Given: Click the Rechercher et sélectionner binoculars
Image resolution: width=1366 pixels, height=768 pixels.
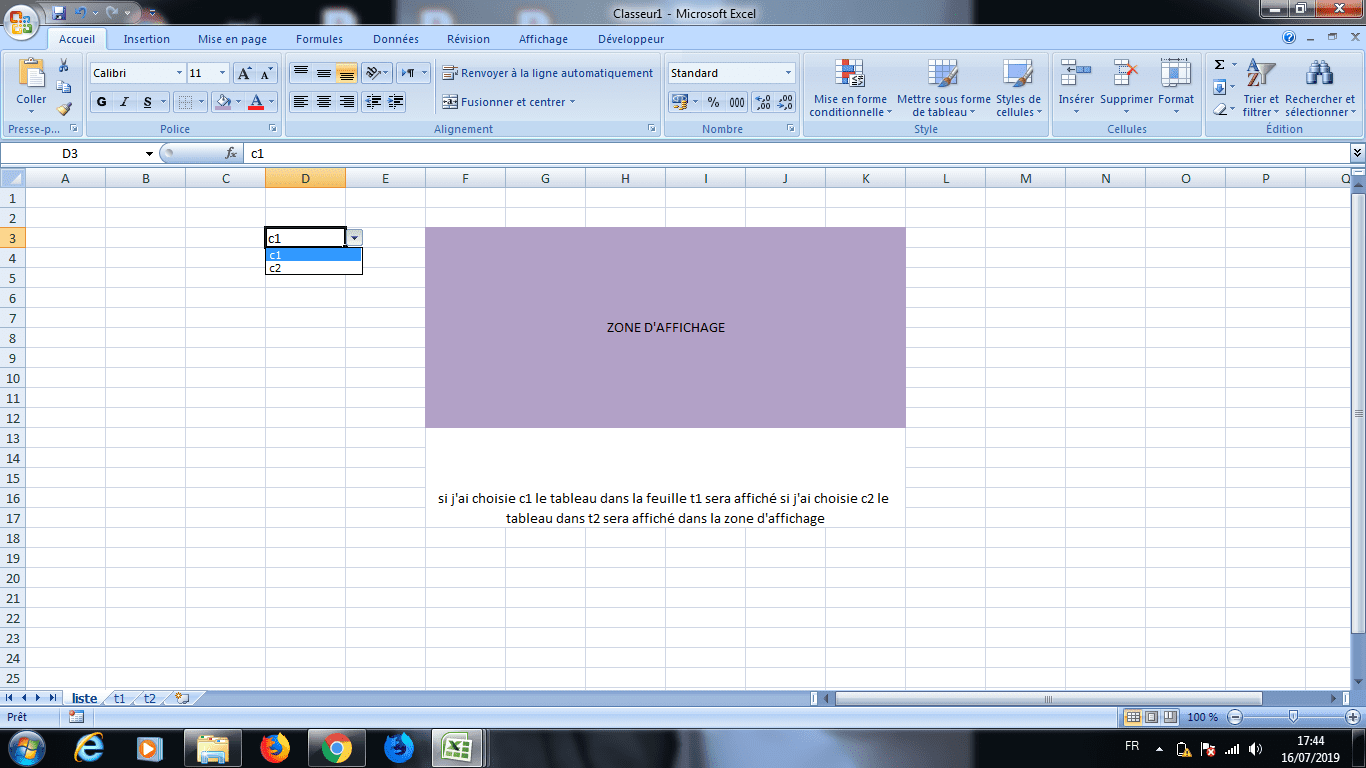Looking at the screenshot, I should click(x=1320, y=88).
